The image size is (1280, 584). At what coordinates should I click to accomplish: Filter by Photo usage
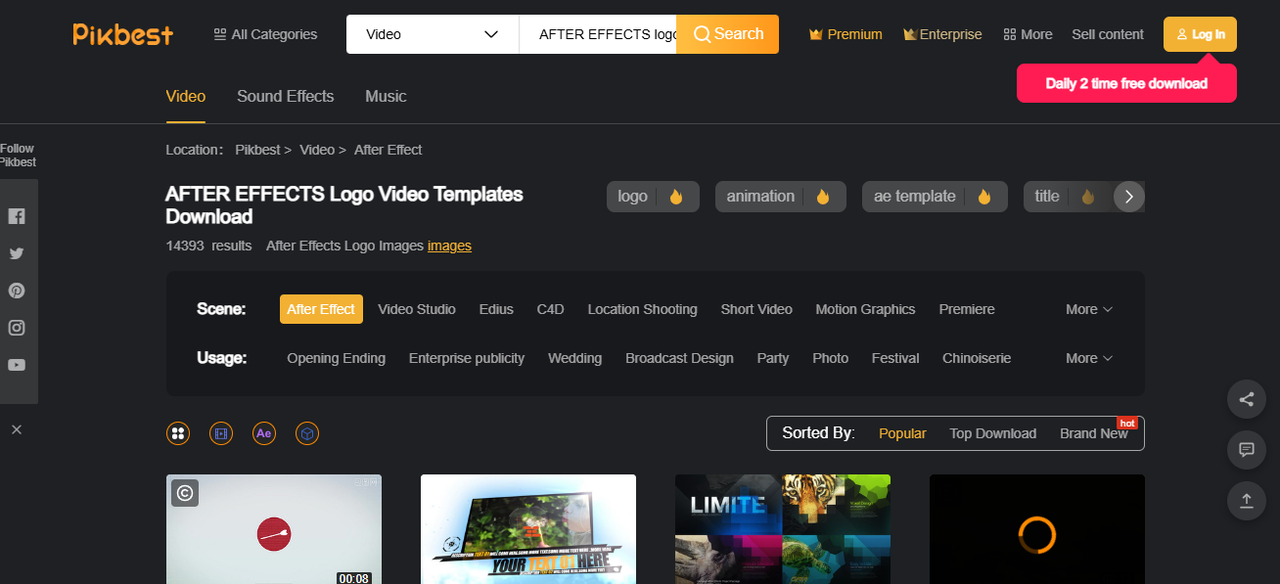pos(830,358)
